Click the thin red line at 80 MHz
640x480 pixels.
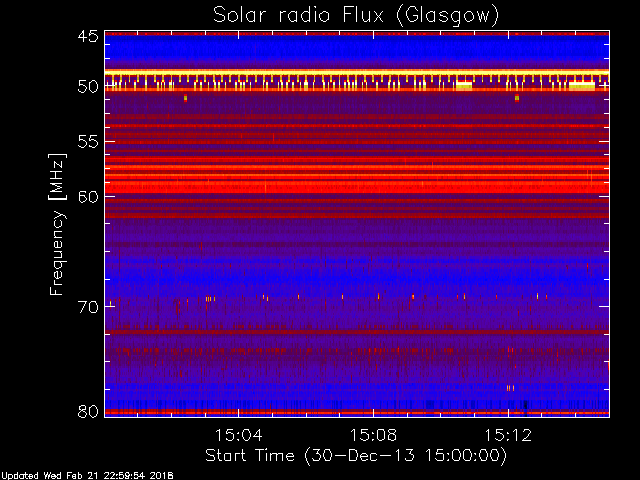356,412
